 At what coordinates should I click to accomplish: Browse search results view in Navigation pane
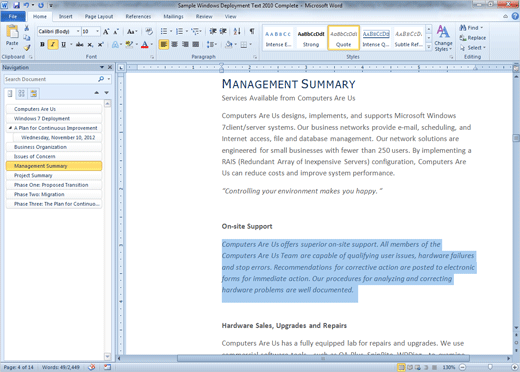point(33,93)
